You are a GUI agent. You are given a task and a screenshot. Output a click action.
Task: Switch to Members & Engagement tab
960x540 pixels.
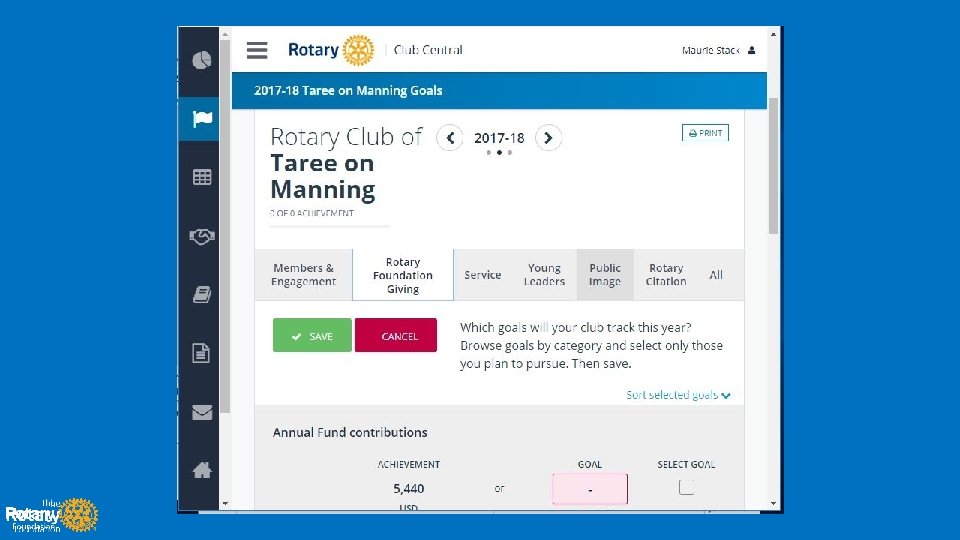tap(304, 275)
